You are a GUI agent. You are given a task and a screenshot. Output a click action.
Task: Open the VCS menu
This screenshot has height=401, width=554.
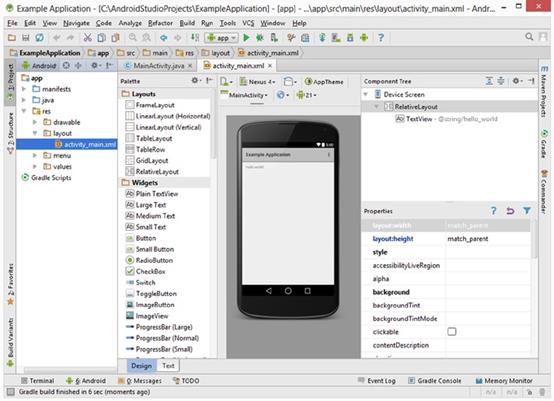click(x=248, y=23)
